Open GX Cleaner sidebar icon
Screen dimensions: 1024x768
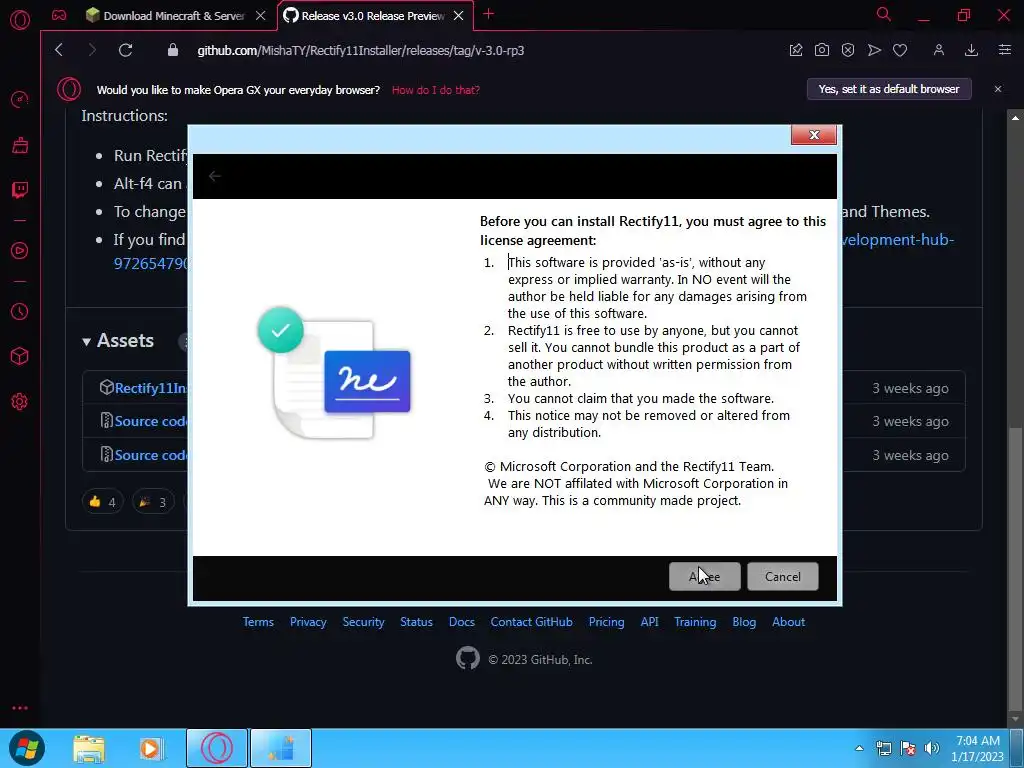coord(20,144)
